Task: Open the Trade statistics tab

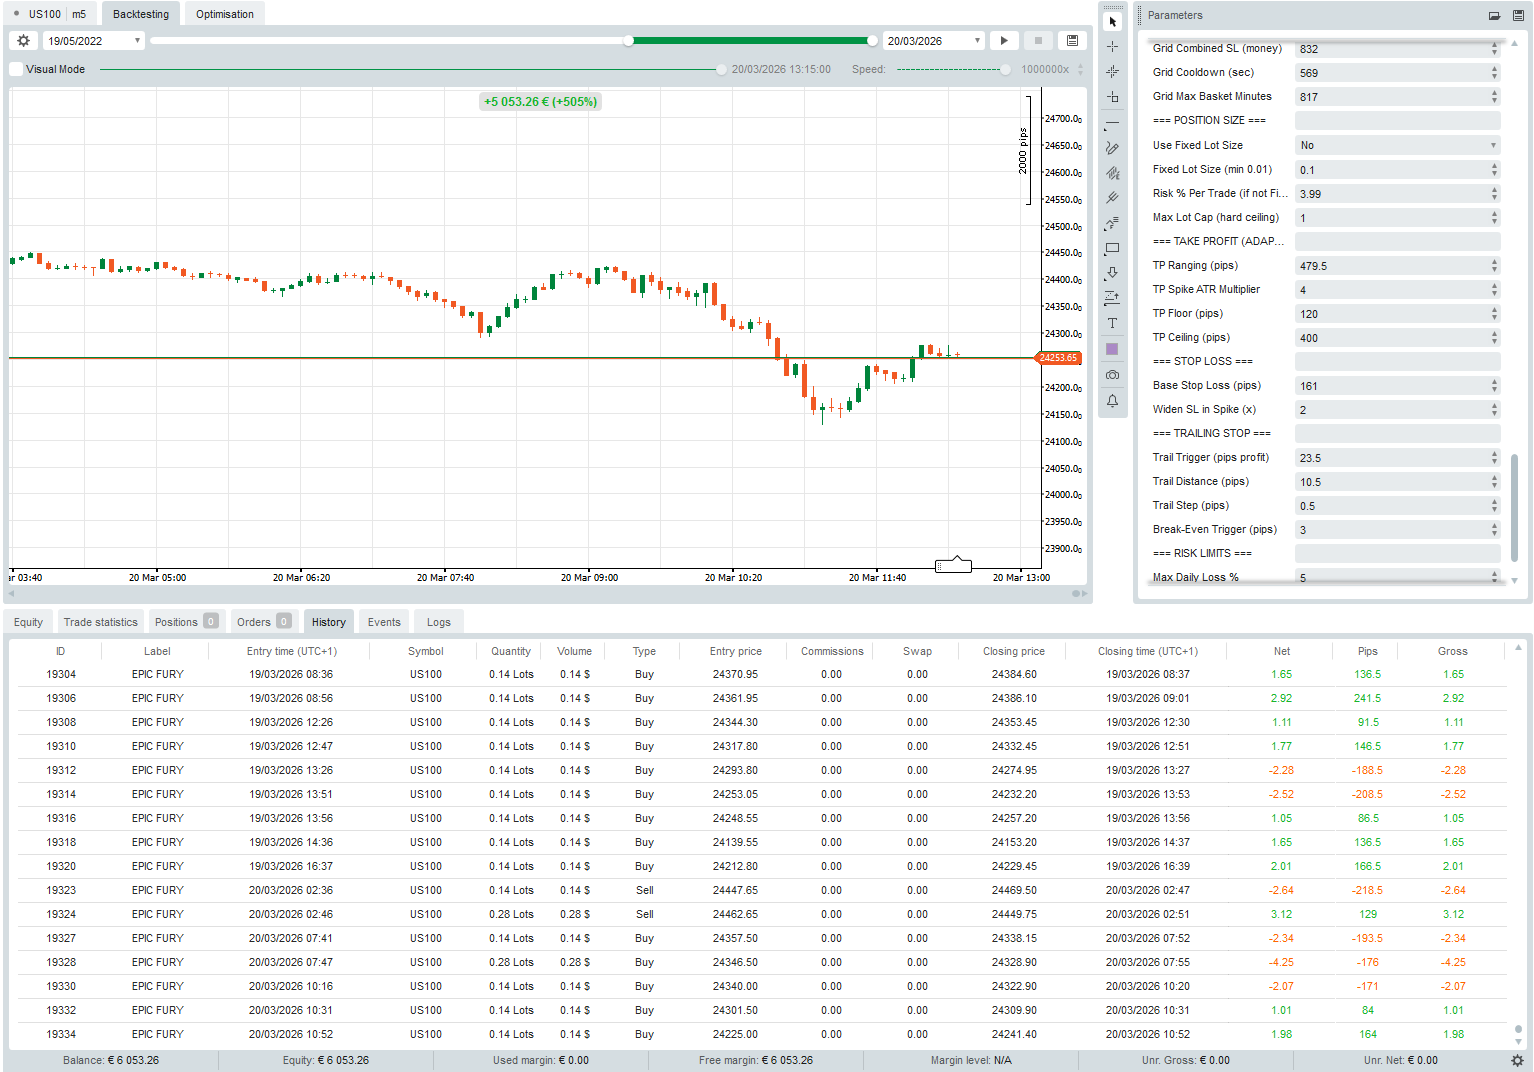Action: pos(101,622)
